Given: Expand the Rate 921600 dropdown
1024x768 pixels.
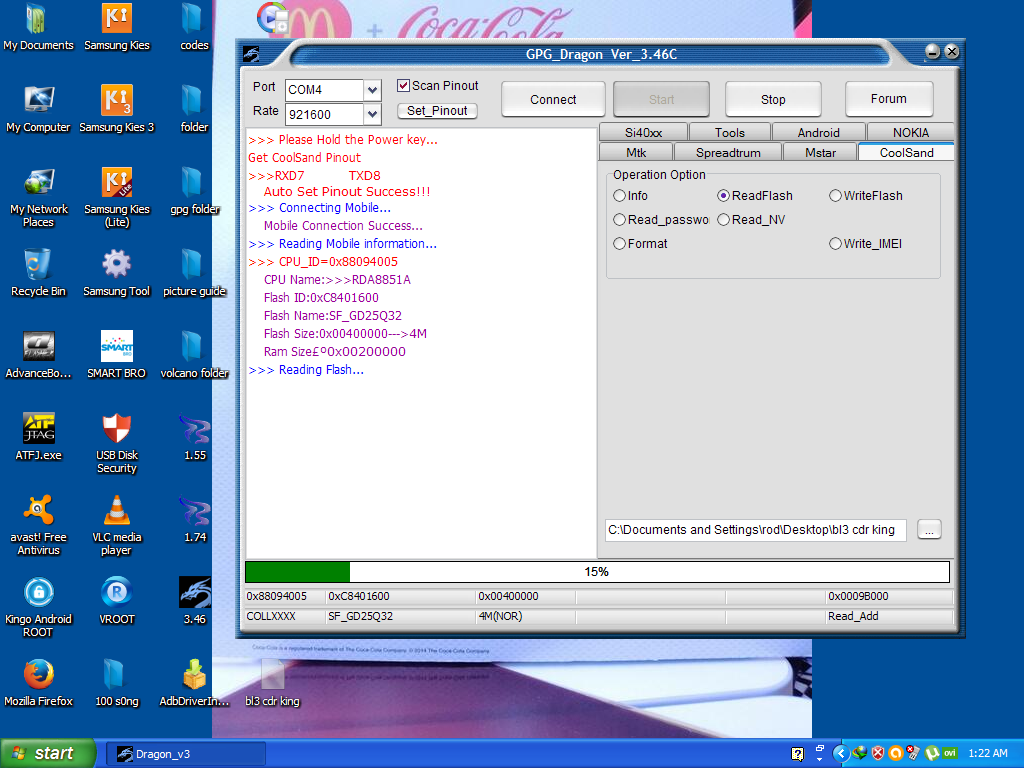Looking at the screenshot, I should pos(372,114).
